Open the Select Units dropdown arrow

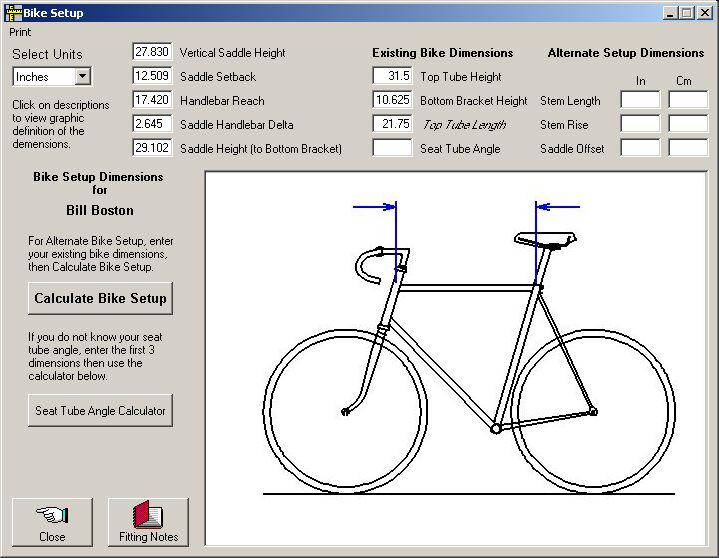(83, 76)
